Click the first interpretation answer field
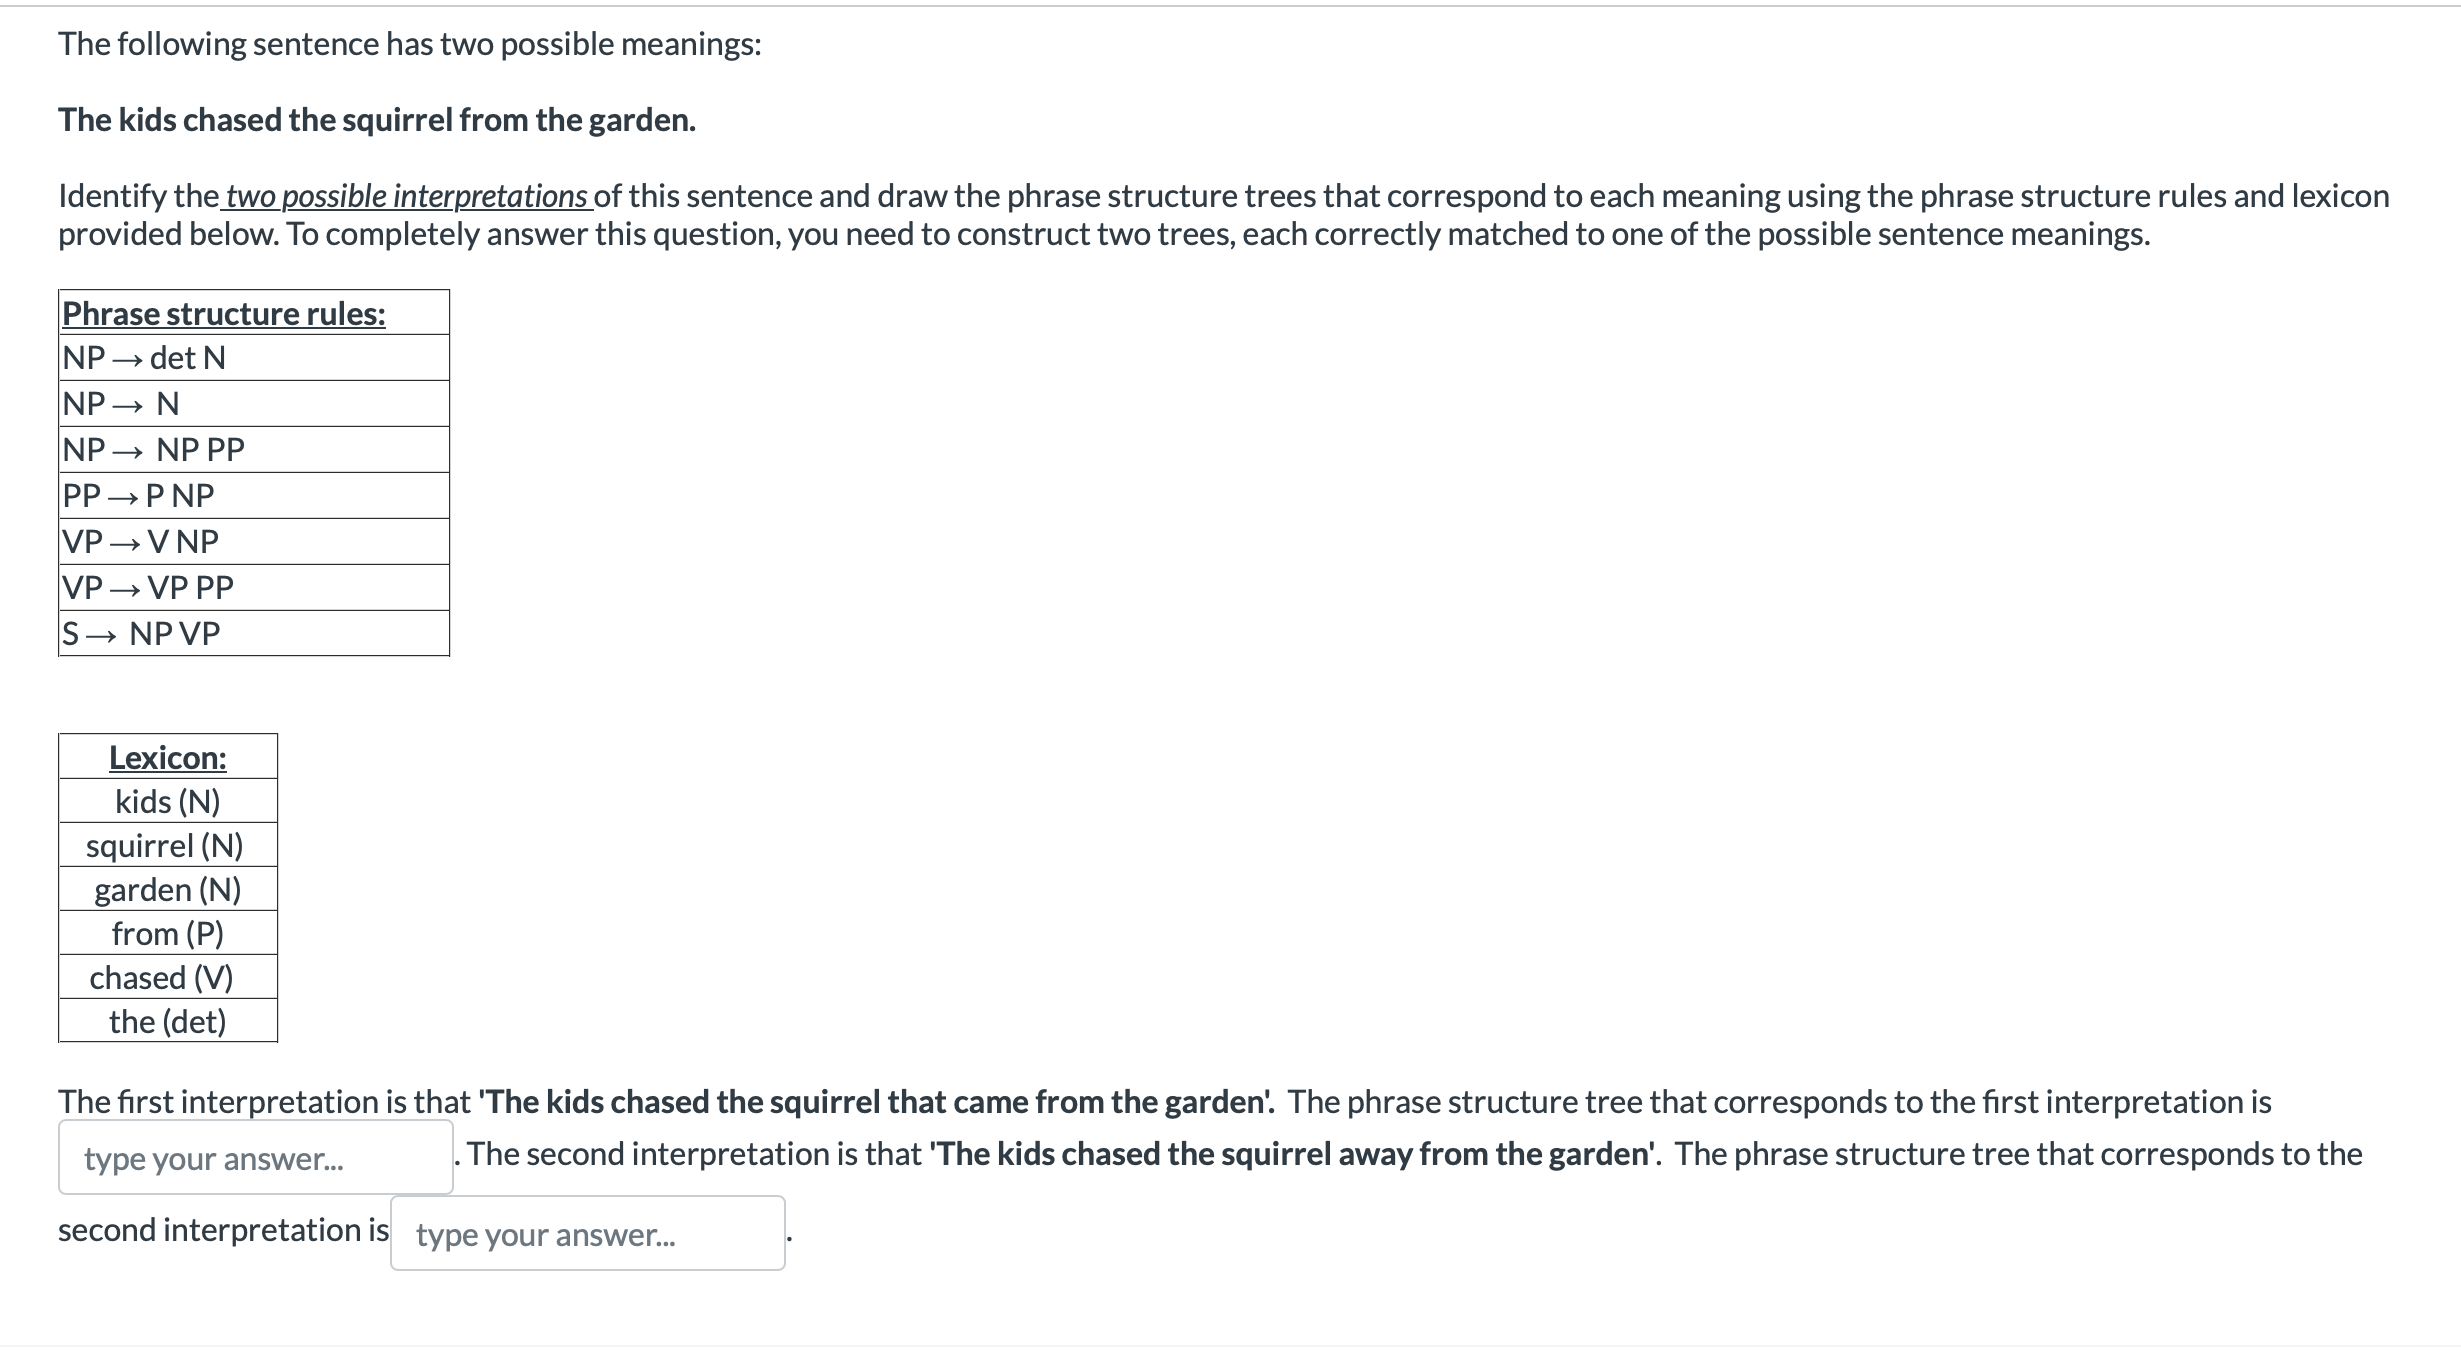This screenshot has width=2461, height=1359. tap(256, 1157)
